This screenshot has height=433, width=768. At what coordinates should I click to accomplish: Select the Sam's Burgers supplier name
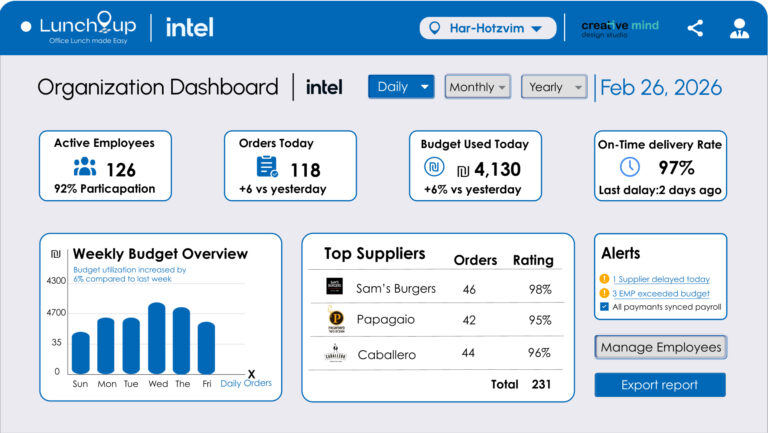tap(396, 289)
